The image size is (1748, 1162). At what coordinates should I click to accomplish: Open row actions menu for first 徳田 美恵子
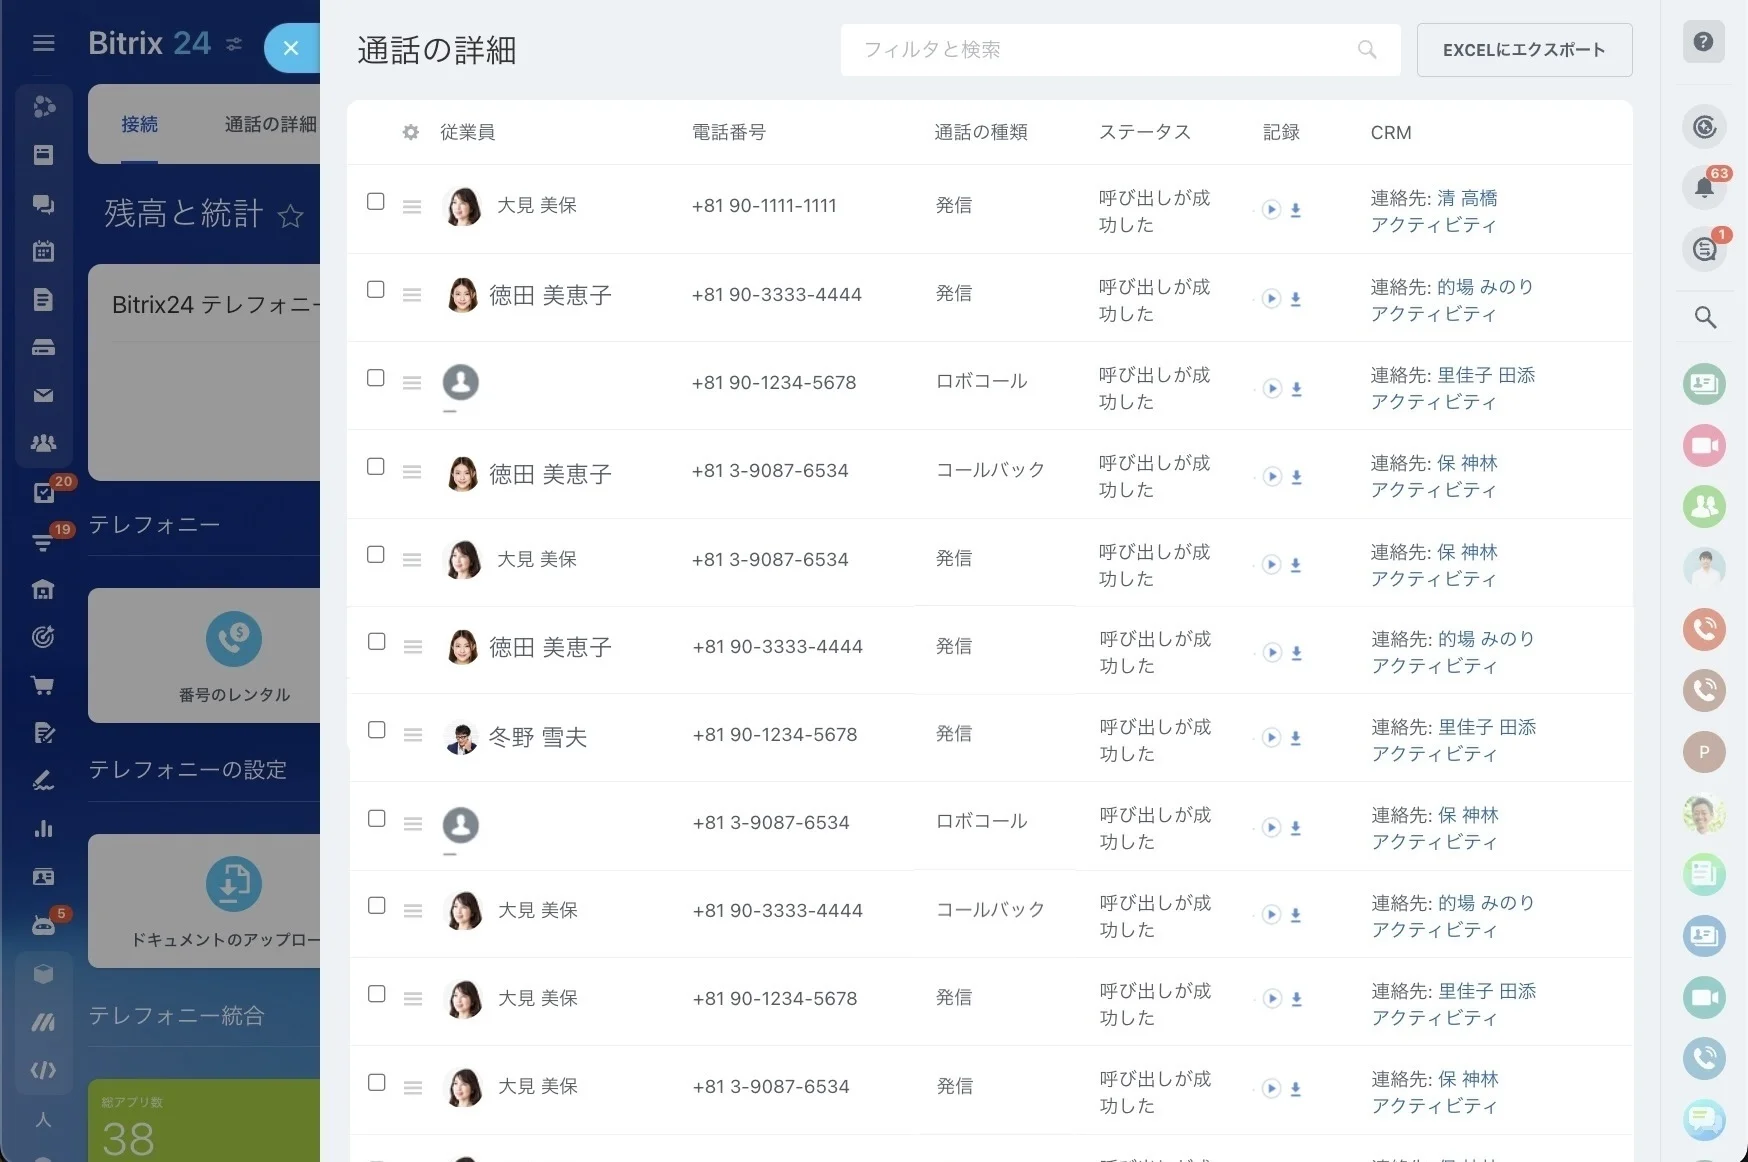point(412,295)
